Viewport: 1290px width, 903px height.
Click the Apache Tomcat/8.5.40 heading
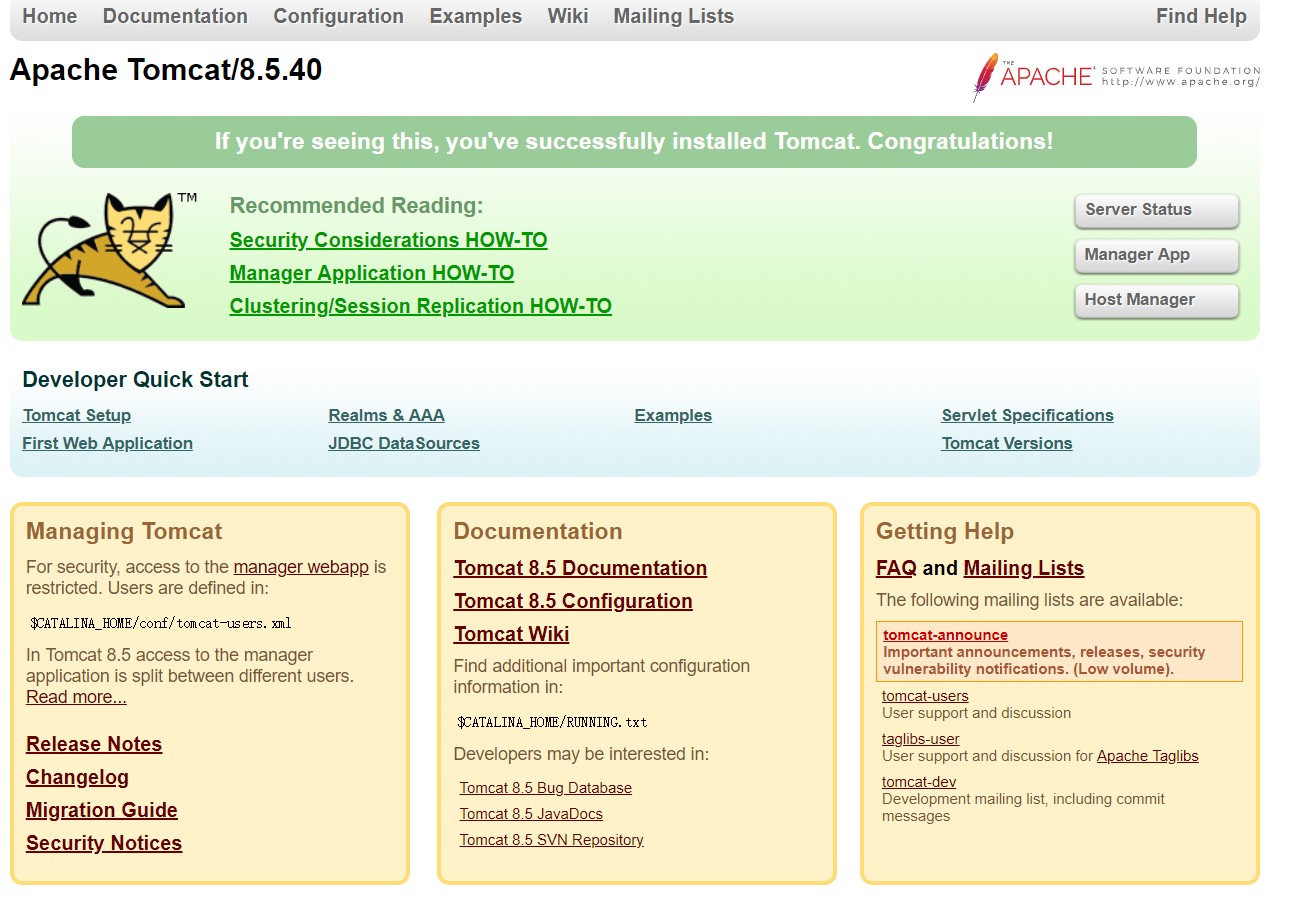166,70
